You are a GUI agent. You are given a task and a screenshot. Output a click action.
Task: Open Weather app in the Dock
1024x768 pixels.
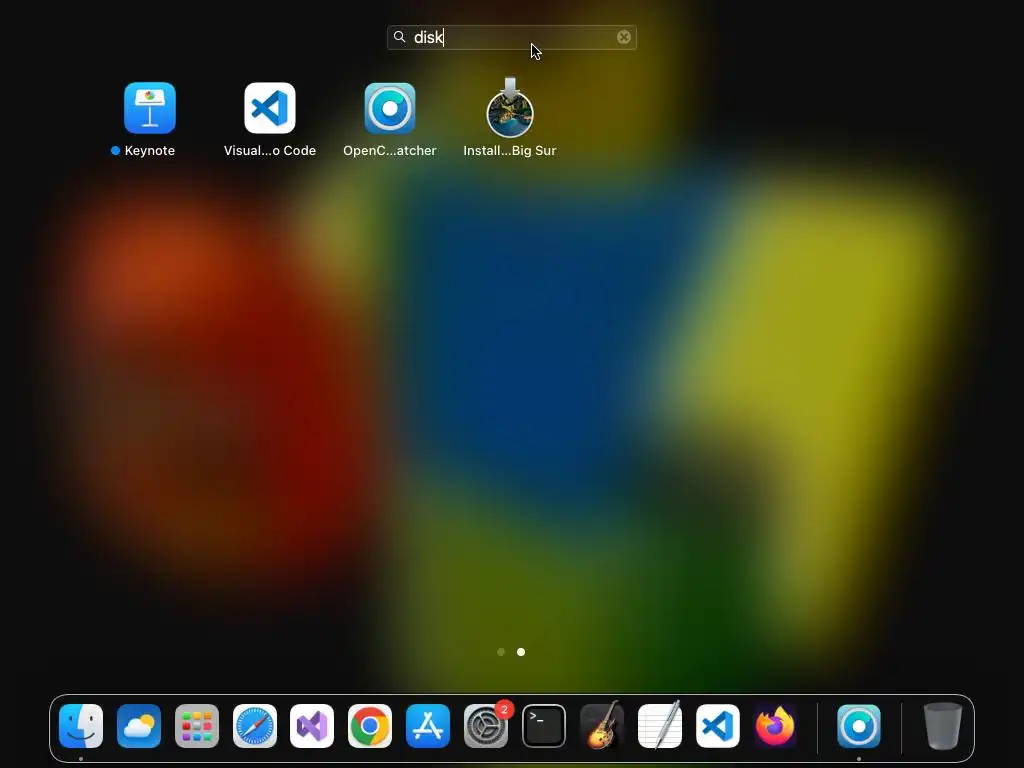click(139, 726)
